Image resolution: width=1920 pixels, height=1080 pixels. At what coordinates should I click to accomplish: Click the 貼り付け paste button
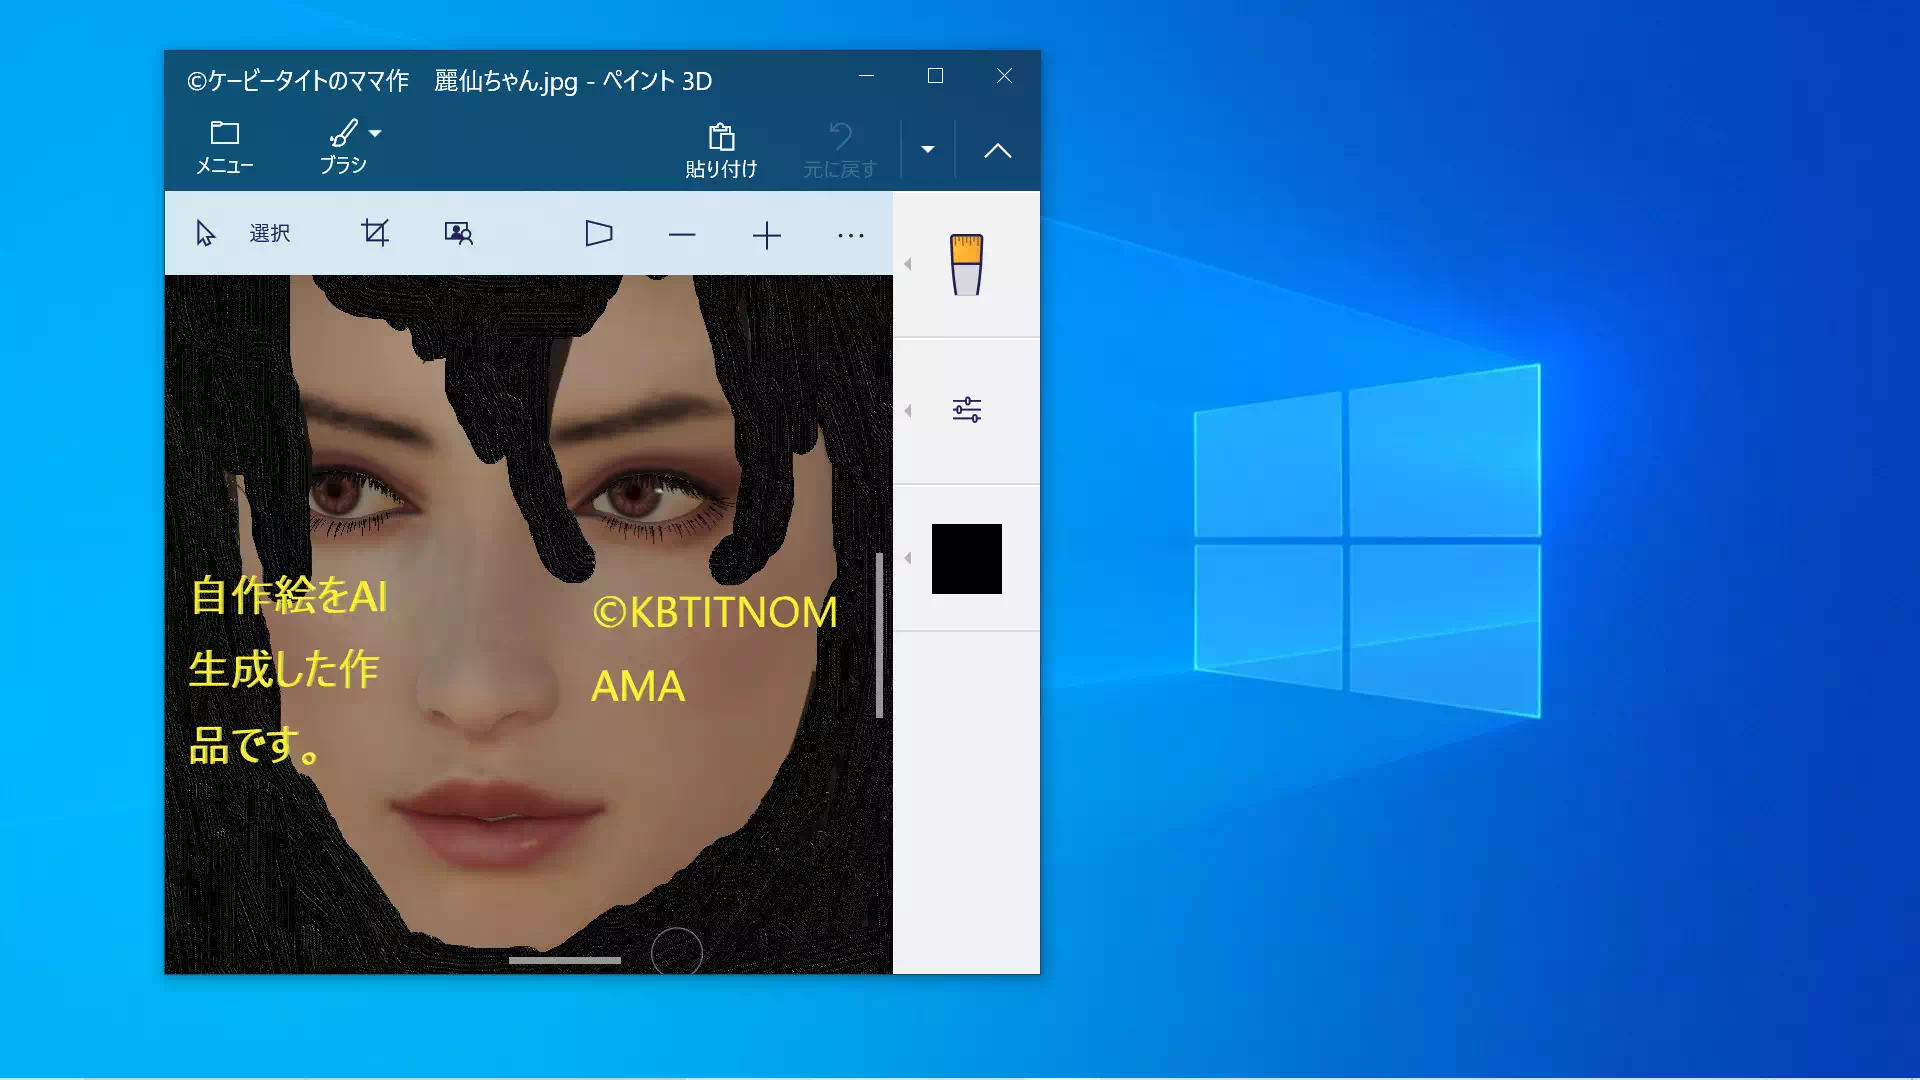click(721, 150)
